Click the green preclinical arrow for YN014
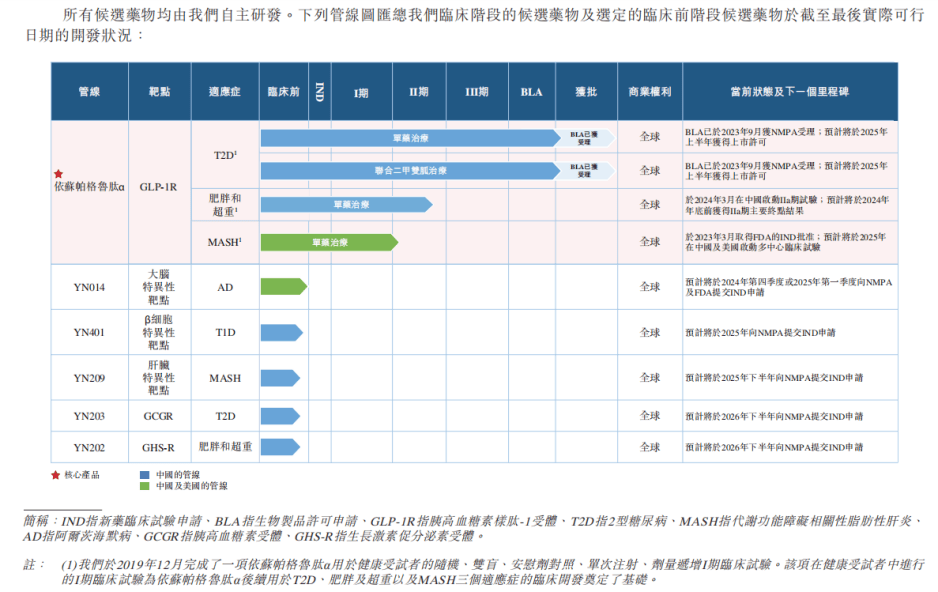Image resolution: width=938 pixels, height=592 pixels. tap(284, 287)
